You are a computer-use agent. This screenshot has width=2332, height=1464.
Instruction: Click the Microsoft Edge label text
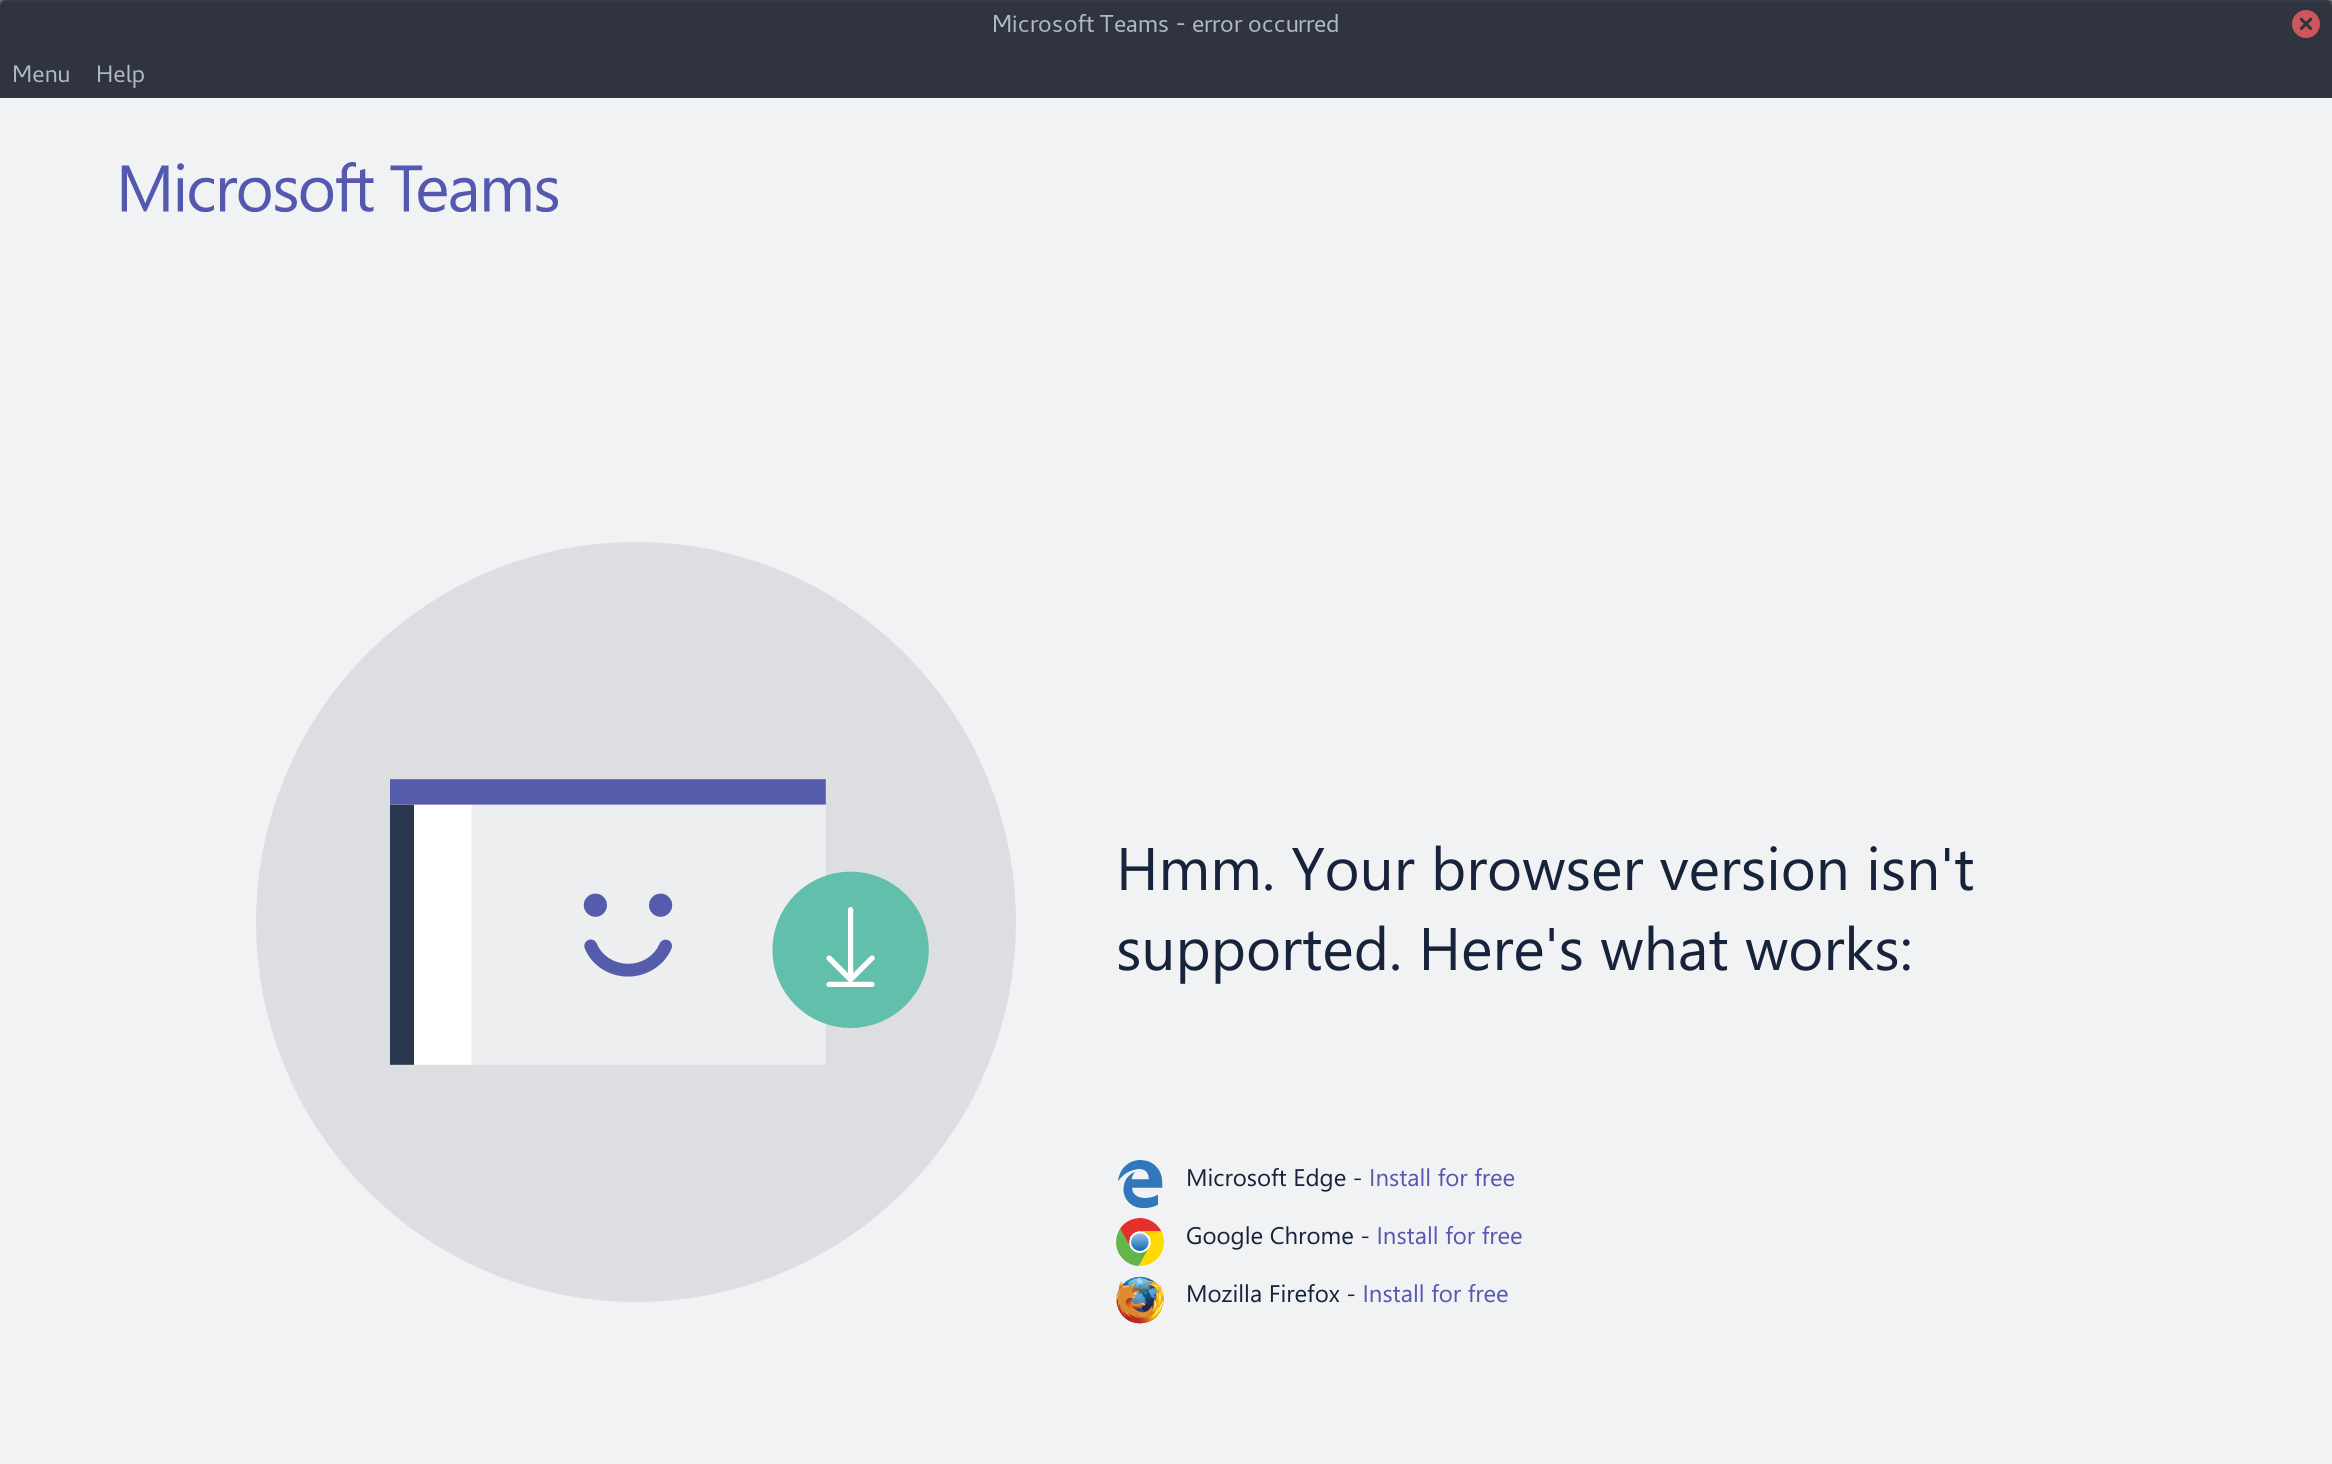(1265, 1178)
